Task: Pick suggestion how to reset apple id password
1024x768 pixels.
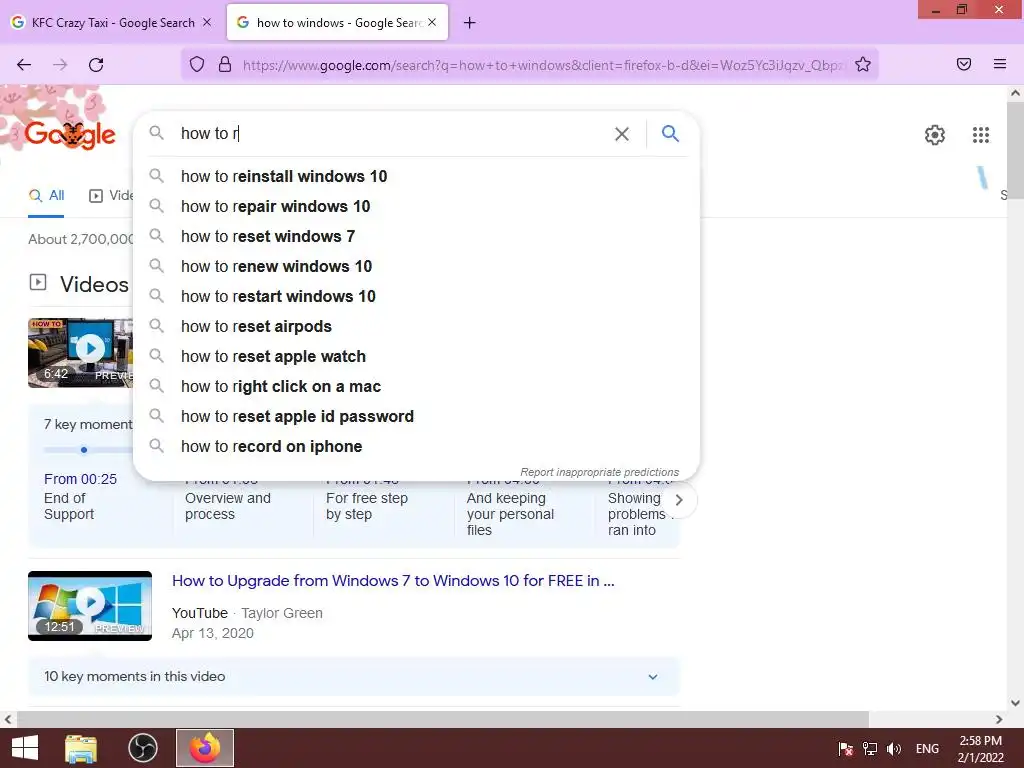Action: point(416,417)
